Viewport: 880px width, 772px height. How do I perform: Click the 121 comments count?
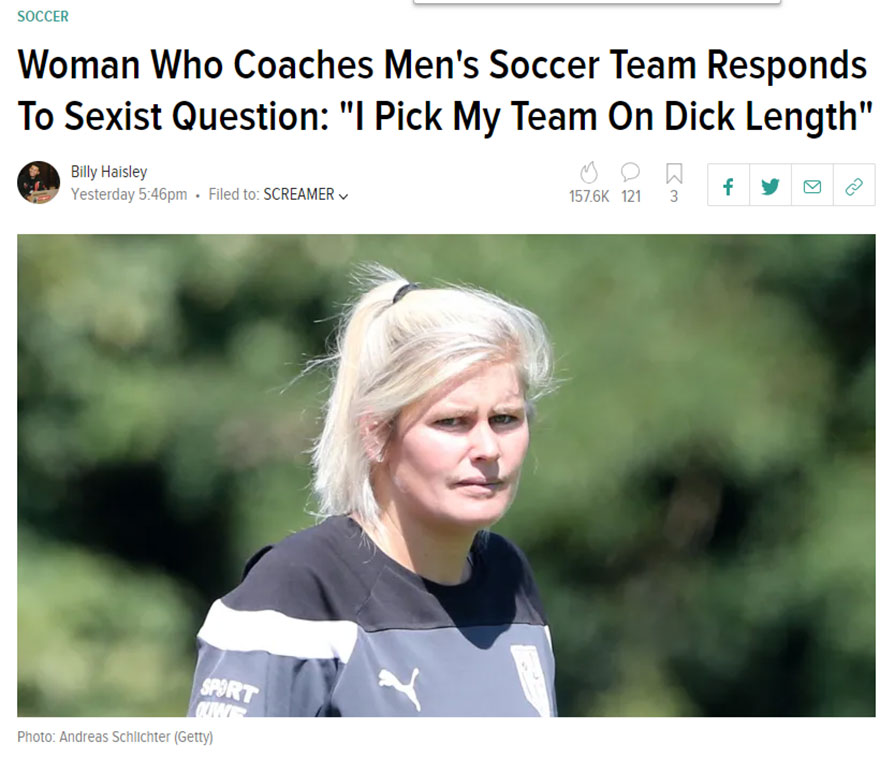(631, 197)
